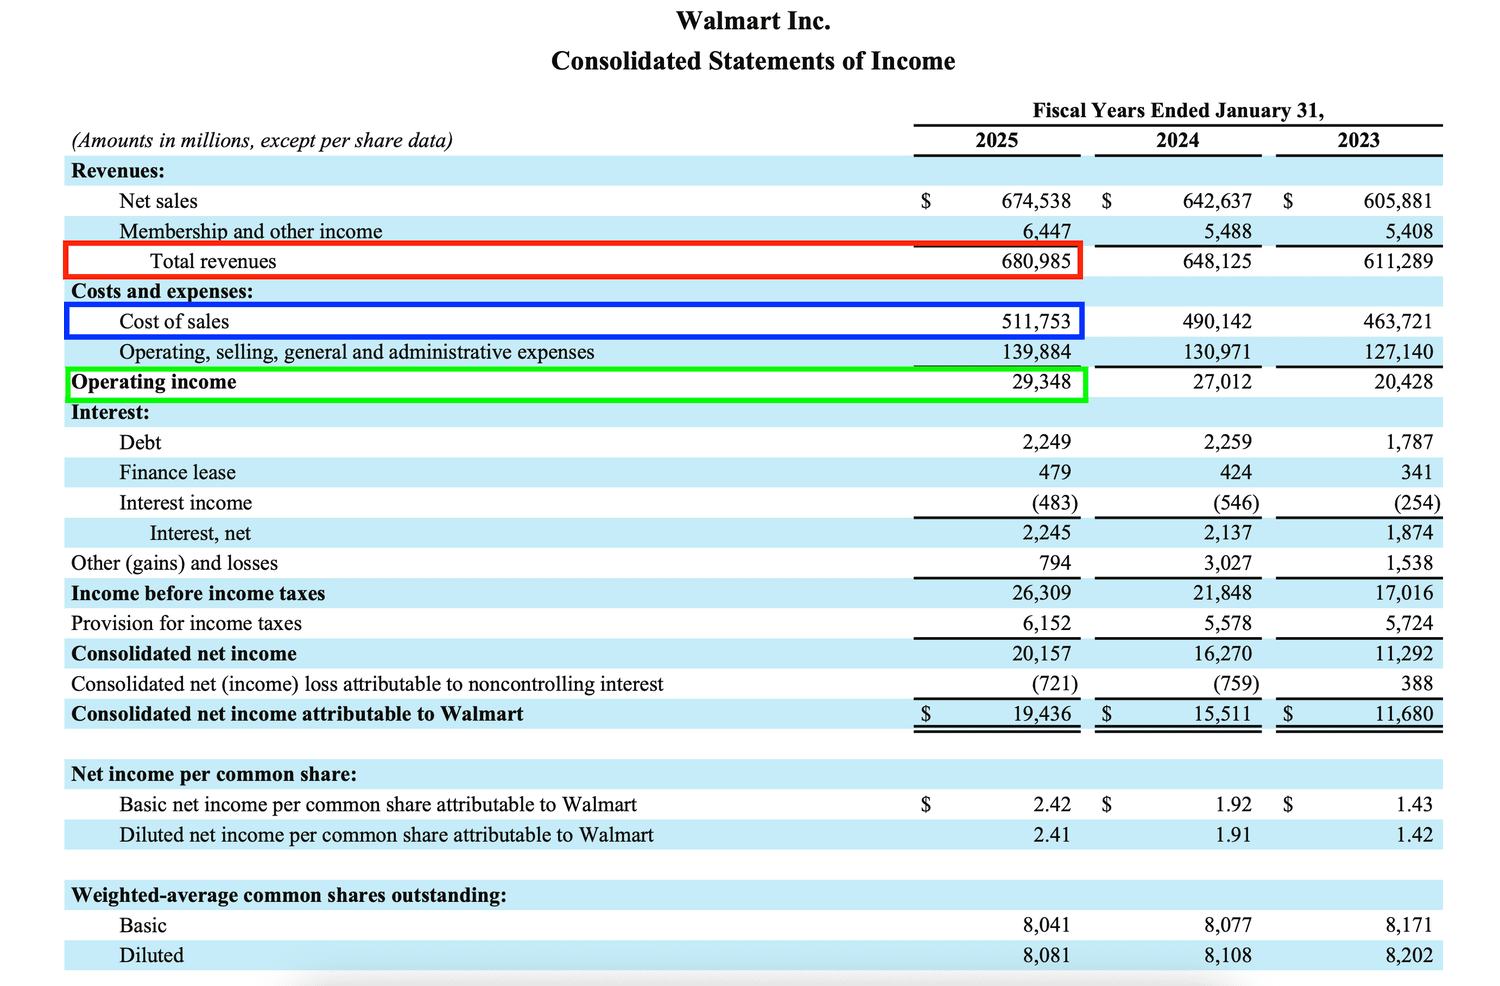Click the 'Interest, net' row label

200,533
